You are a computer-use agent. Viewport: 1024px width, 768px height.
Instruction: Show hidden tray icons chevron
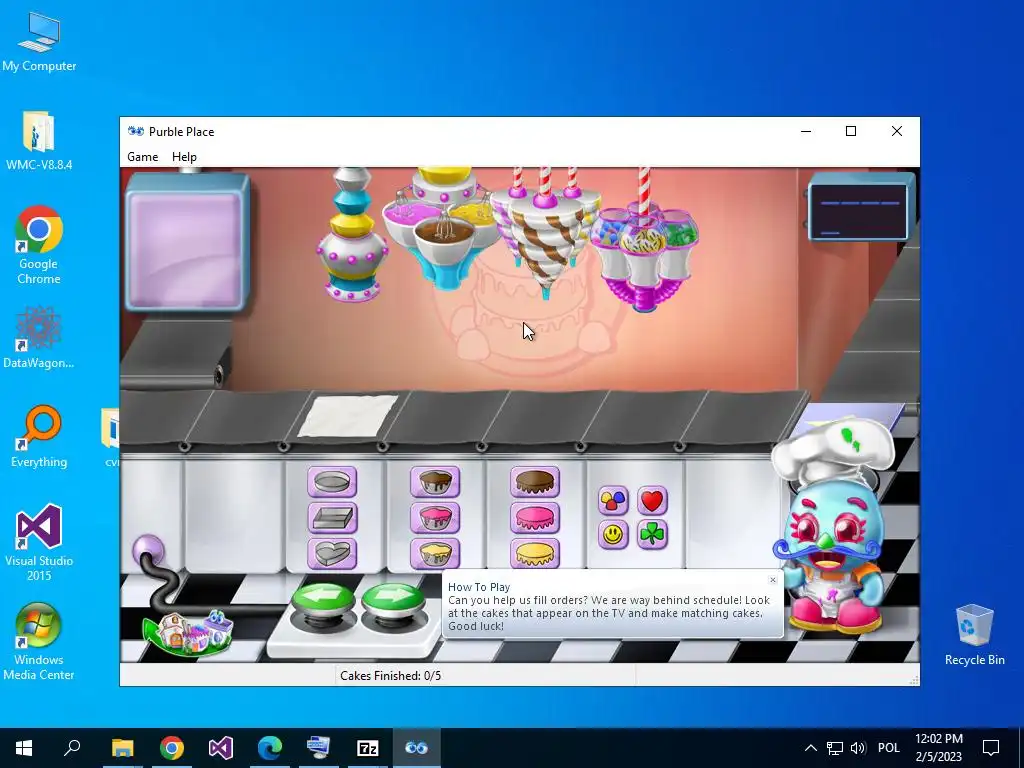pyautogui.click(x=810, y=748)
